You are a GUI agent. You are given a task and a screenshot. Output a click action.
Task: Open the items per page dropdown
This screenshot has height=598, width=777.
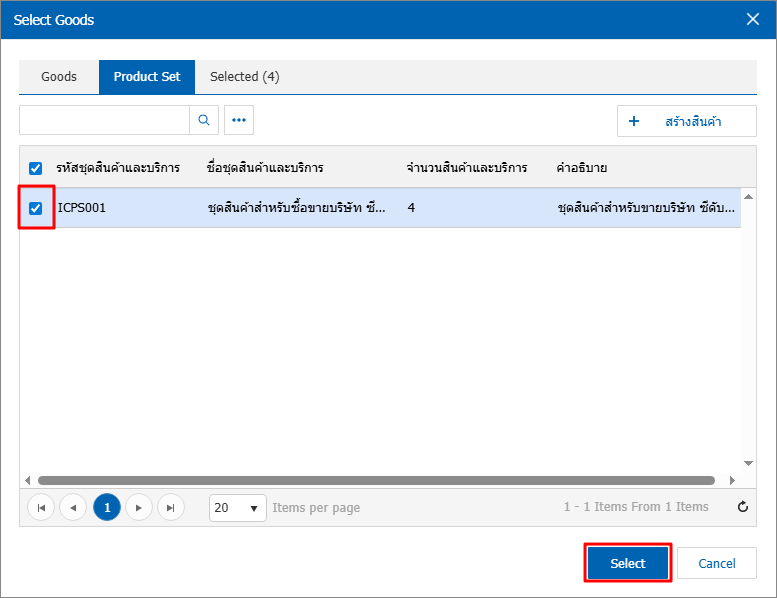click(x=238, y=508)
